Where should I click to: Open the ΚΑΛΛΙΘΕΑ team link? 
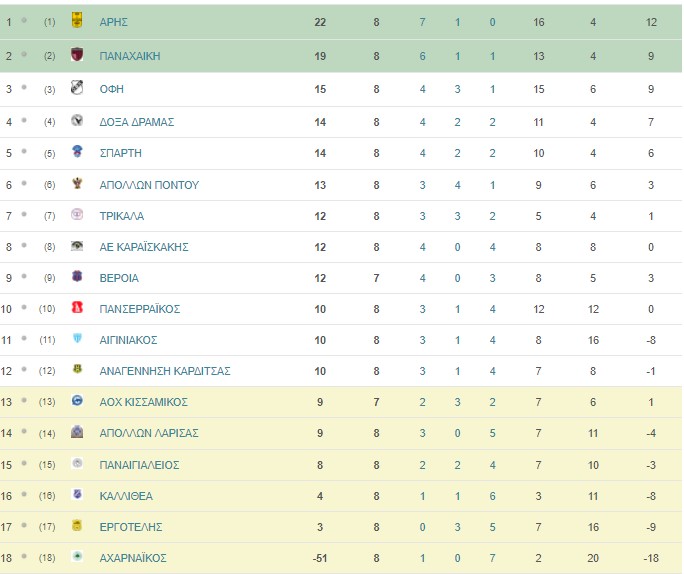126,496
